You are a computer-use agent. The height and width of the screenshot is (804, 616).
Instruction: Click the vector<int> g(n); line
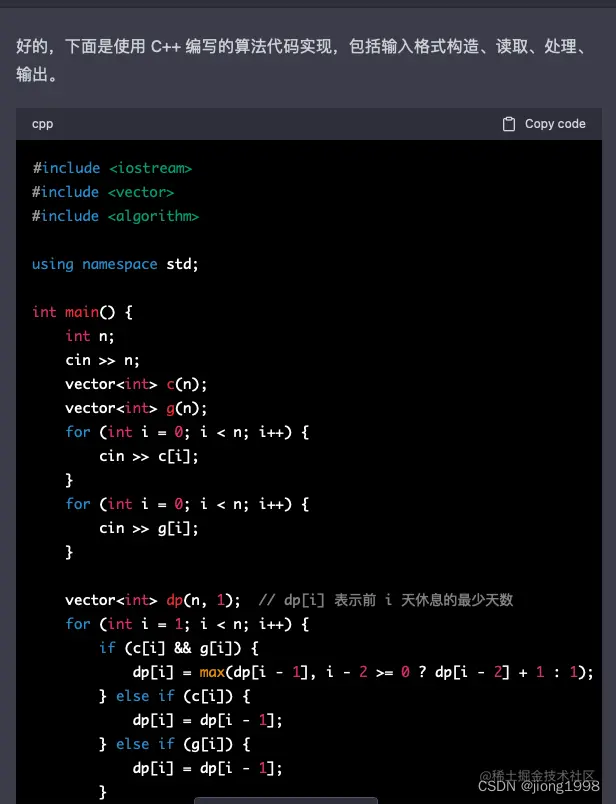pyautogui.click(x=136, y=408)
